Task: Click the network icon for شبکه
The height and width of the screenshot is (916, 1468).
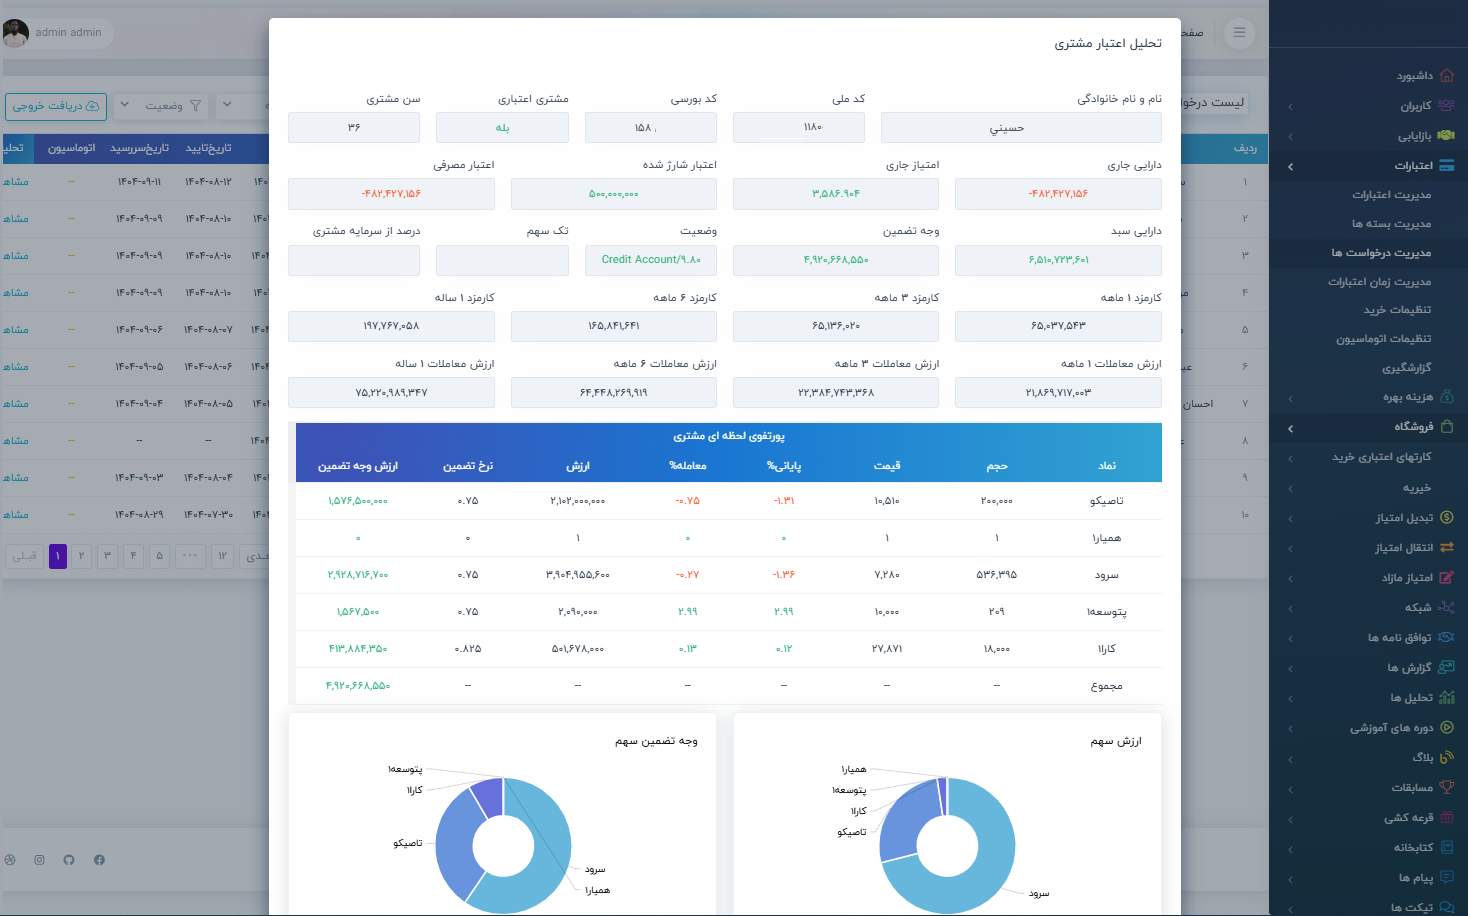Action: click(1446, 608)
